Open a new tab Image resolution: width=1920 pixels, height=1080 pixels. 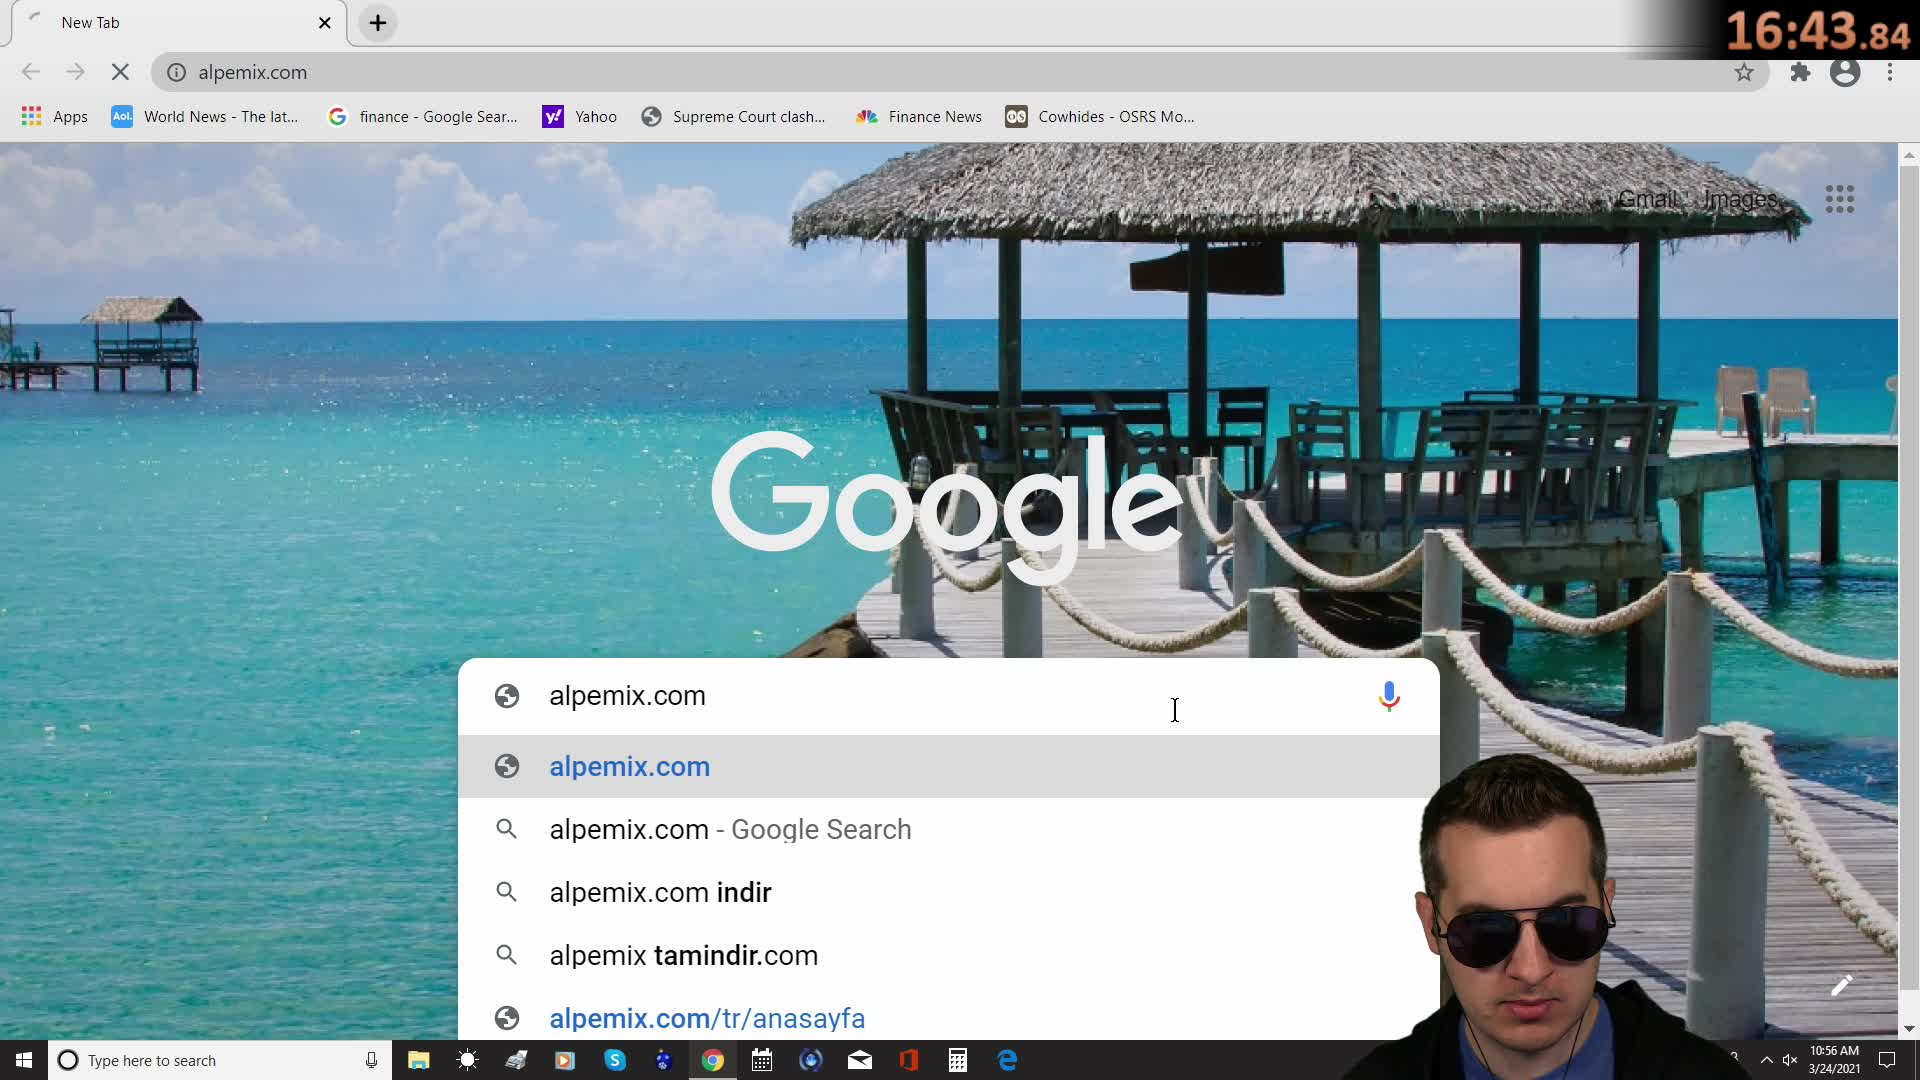[x=378, y=23]
